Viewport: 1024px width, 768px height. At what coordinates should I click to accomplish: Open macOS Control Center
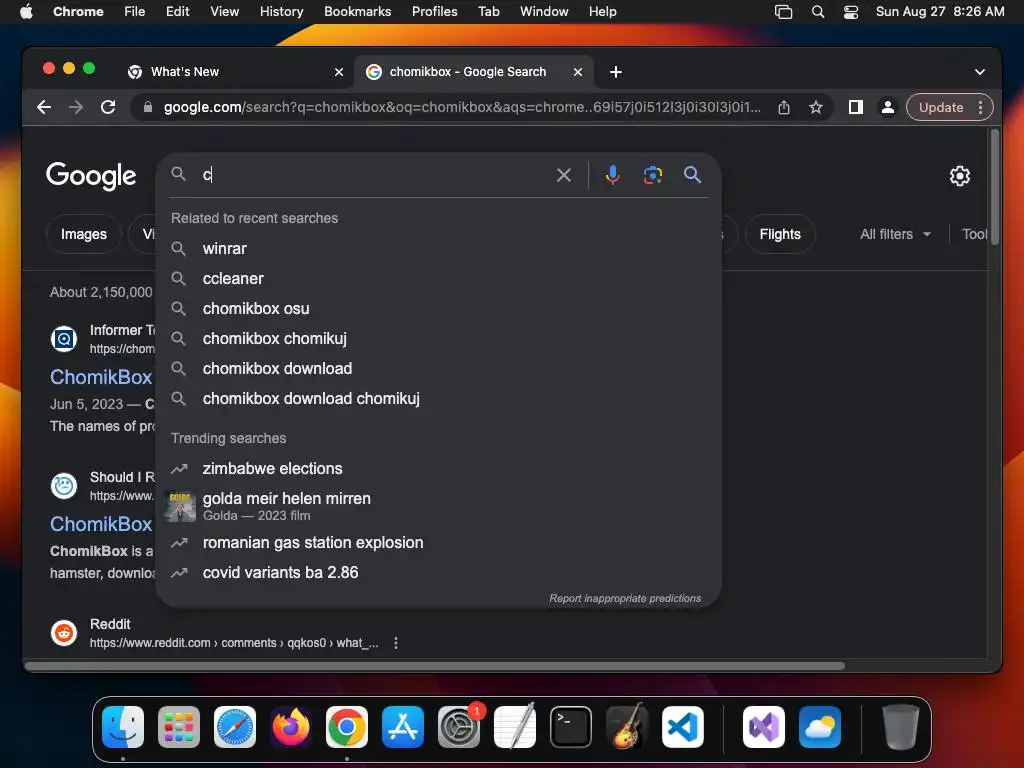(850, 12)
